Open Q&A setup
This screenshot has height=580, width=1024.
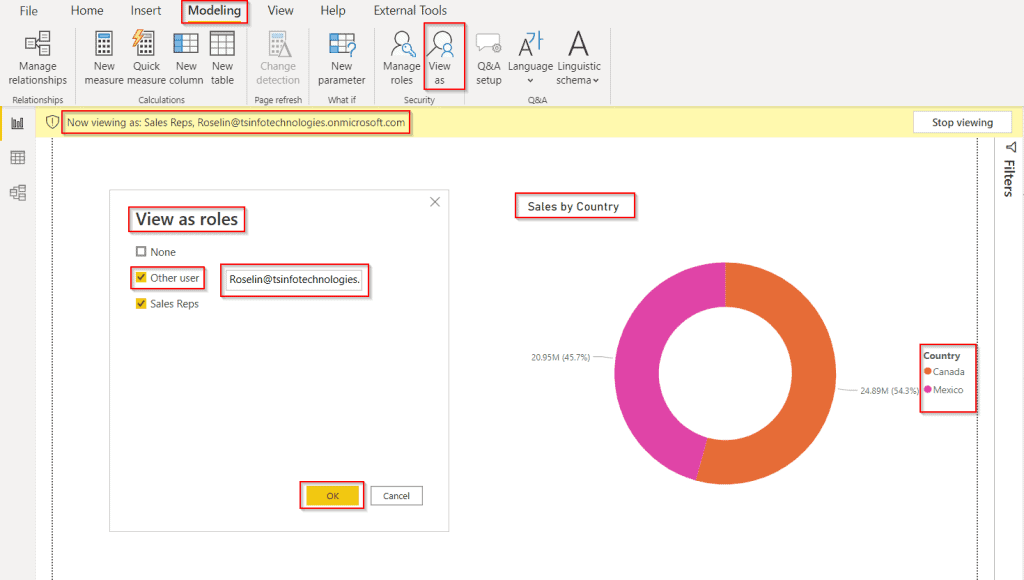click(488, 59)
